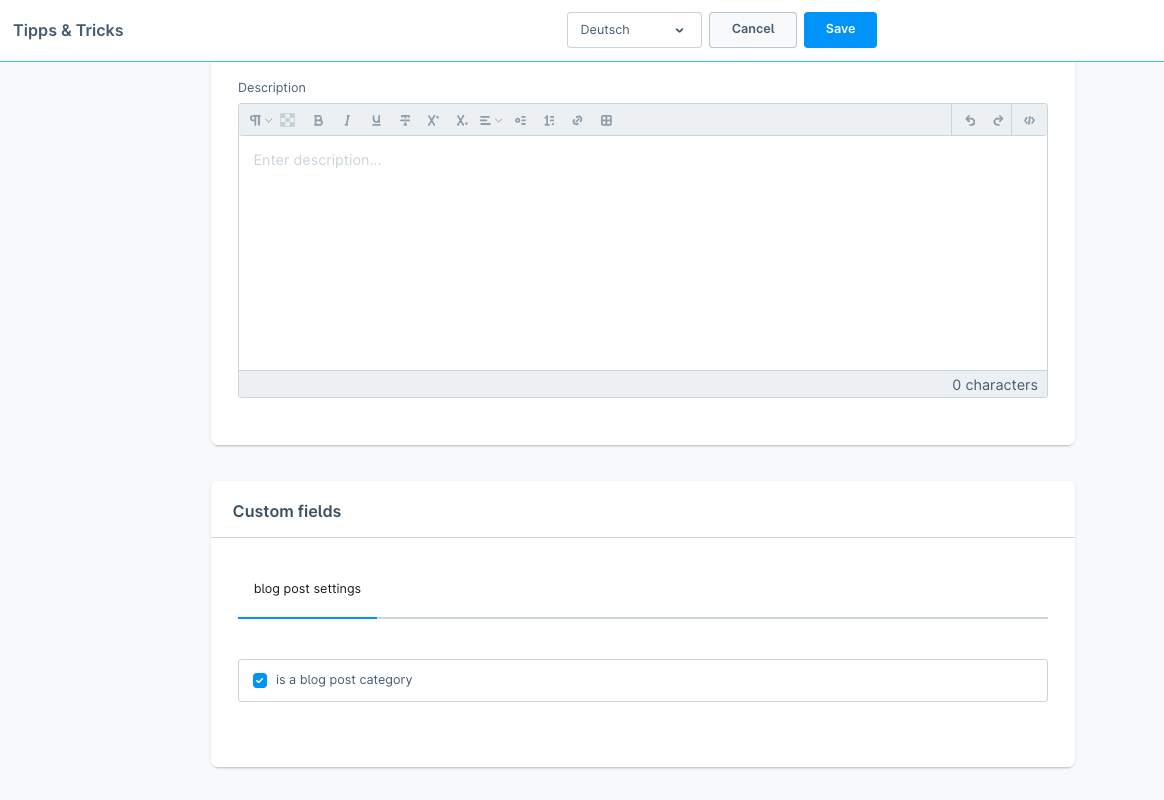Apply subscript formatting
Viewport: 1164px width, 800px height.
[x=462, y=120]
